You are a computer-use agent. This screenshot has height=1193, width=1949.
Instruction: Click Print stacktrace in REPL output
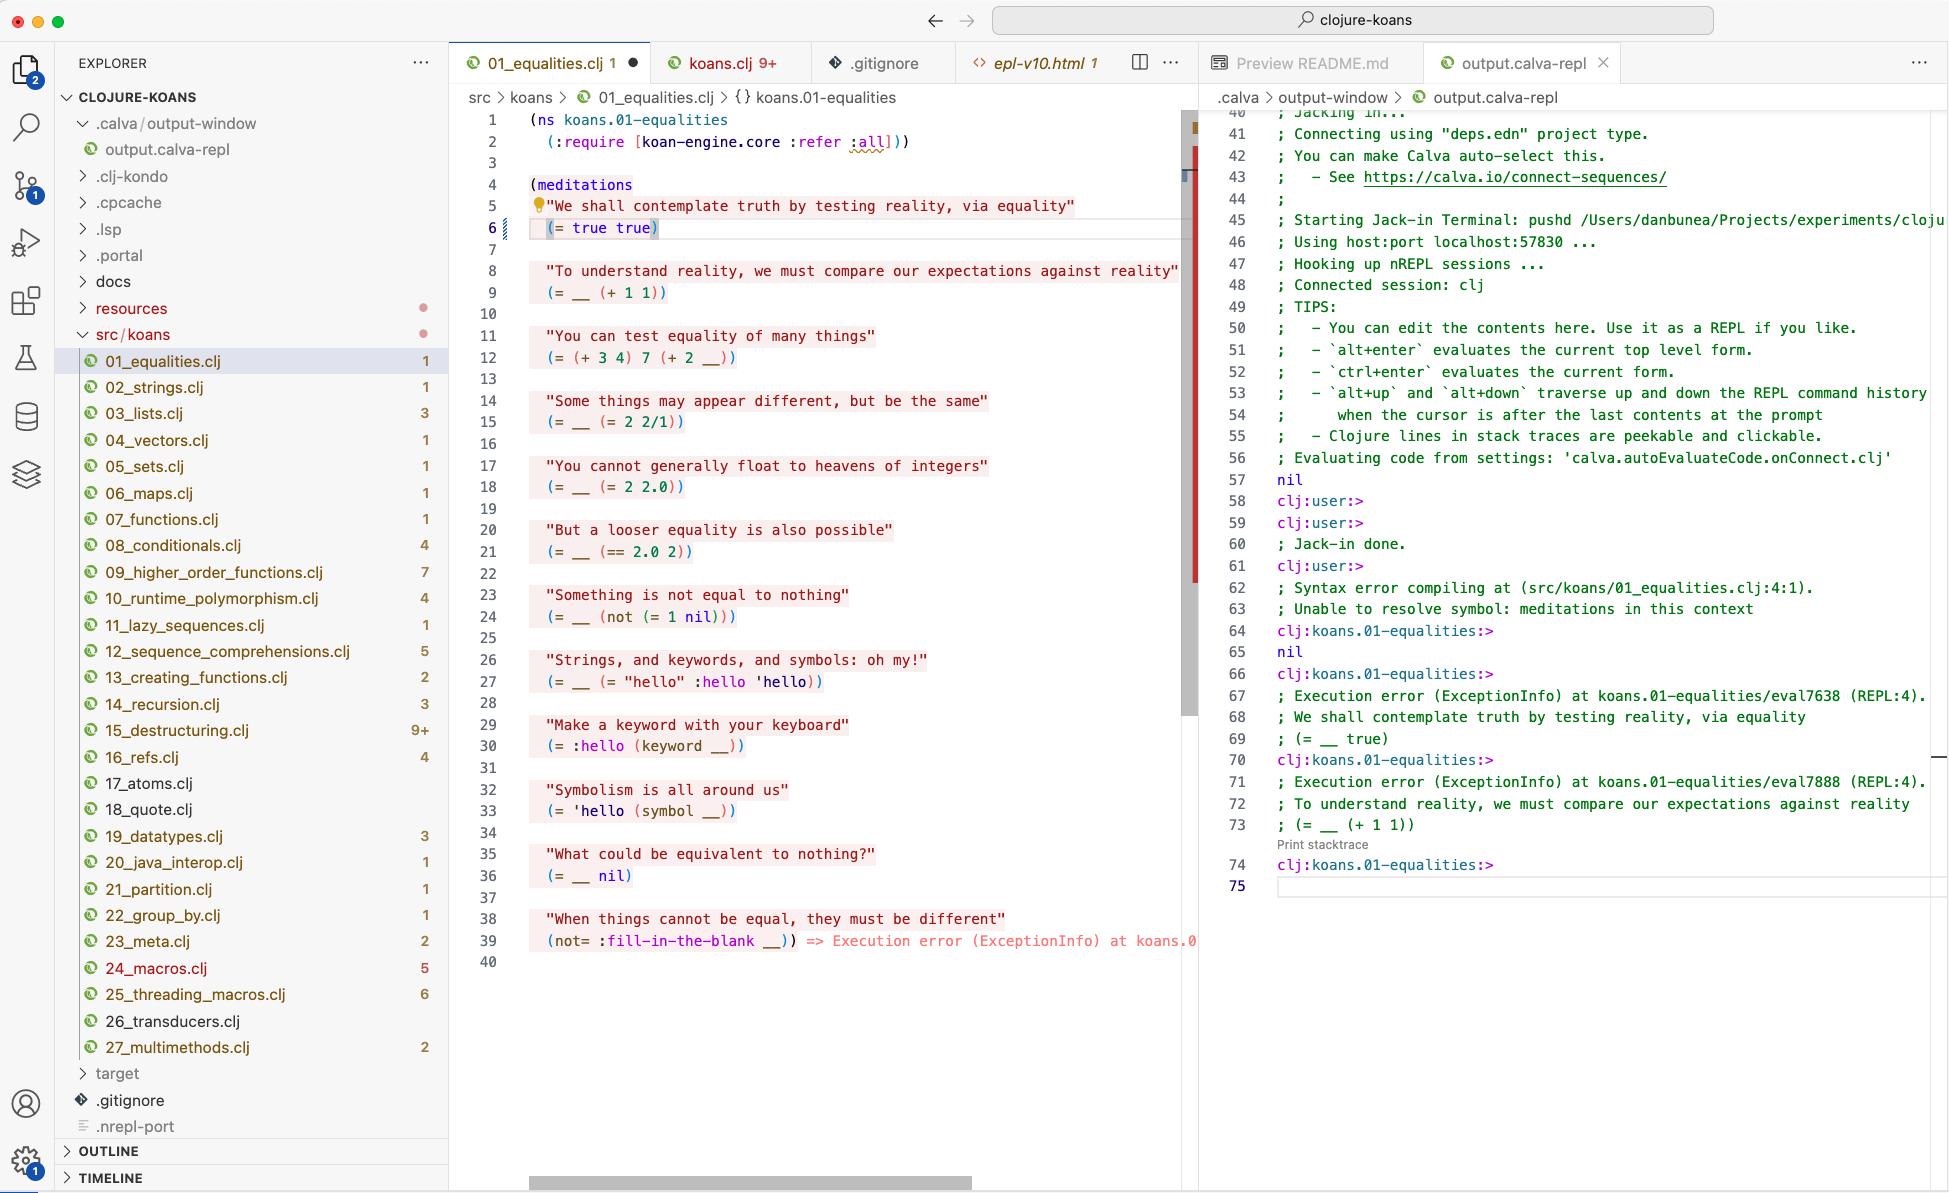1322,845
